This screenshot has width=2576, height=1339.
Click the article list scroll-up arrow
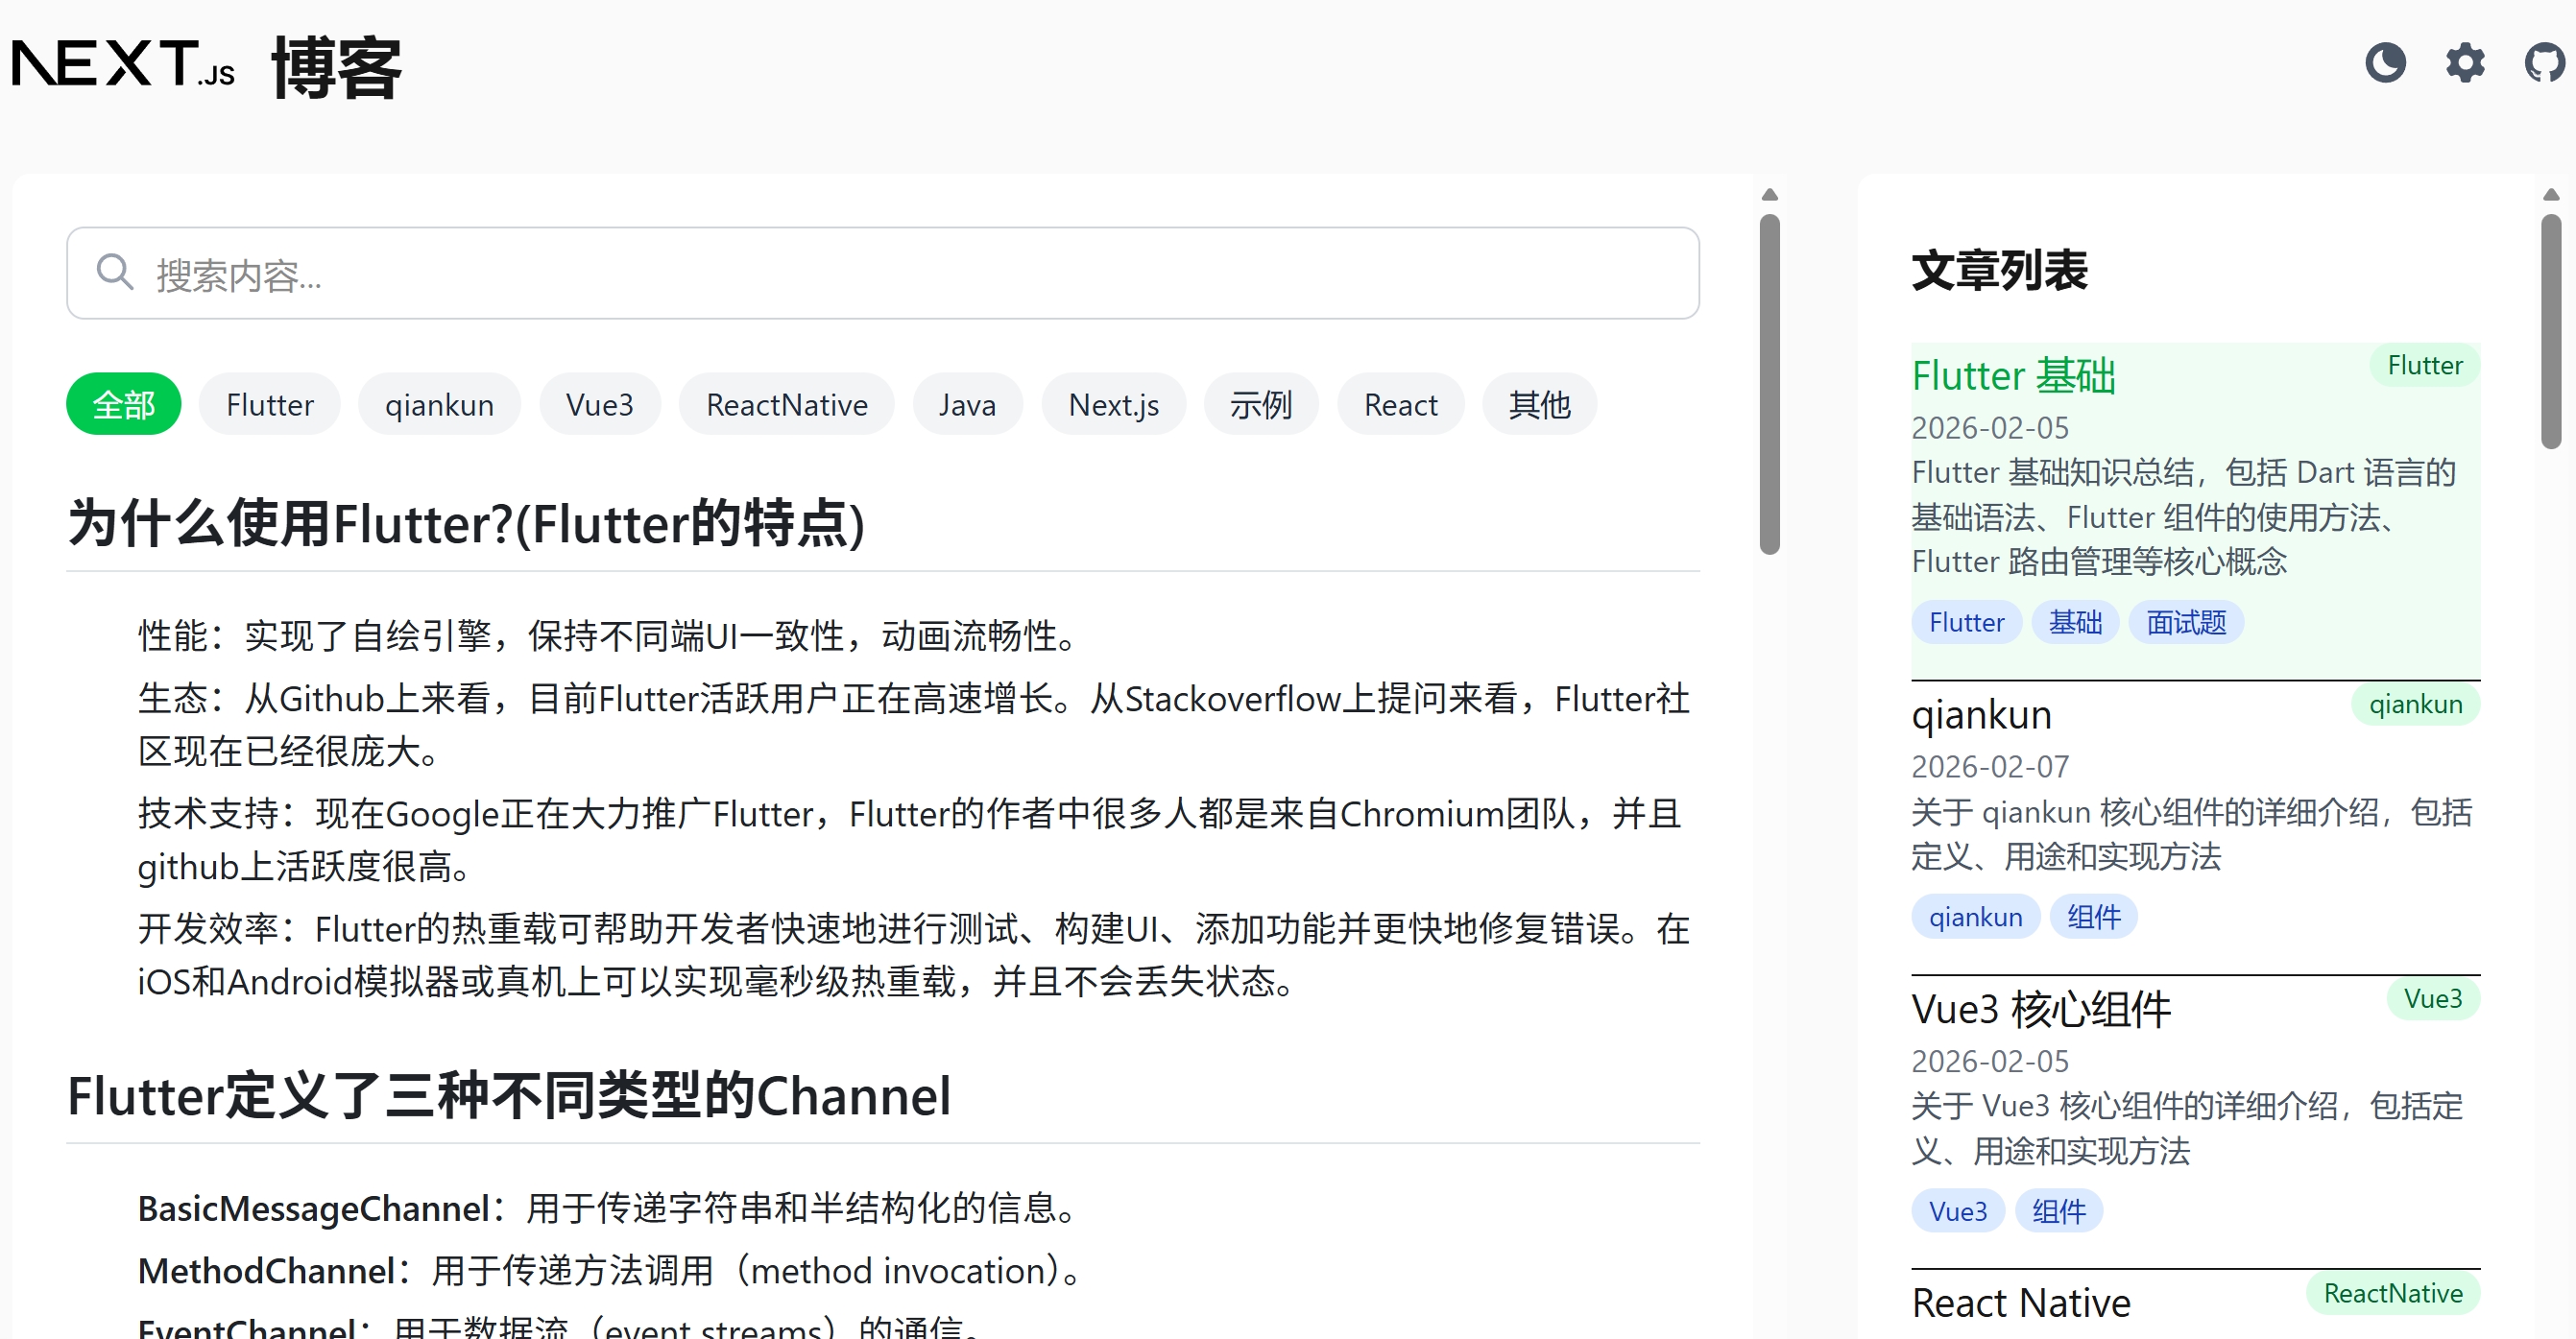pyautogui.click(x=2550, y=195)
